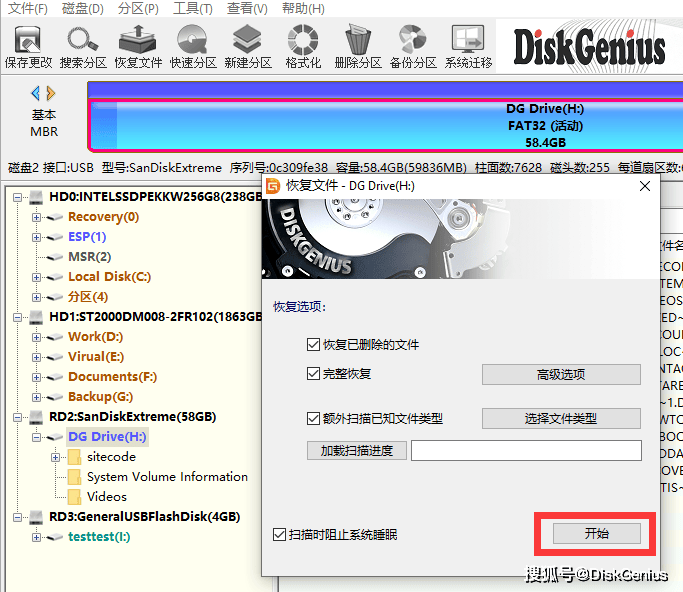This screenshot has height=592, width=683.
Task: Uncheck the 恢复已删除的文件 checkbox
Action: (314, 345)
